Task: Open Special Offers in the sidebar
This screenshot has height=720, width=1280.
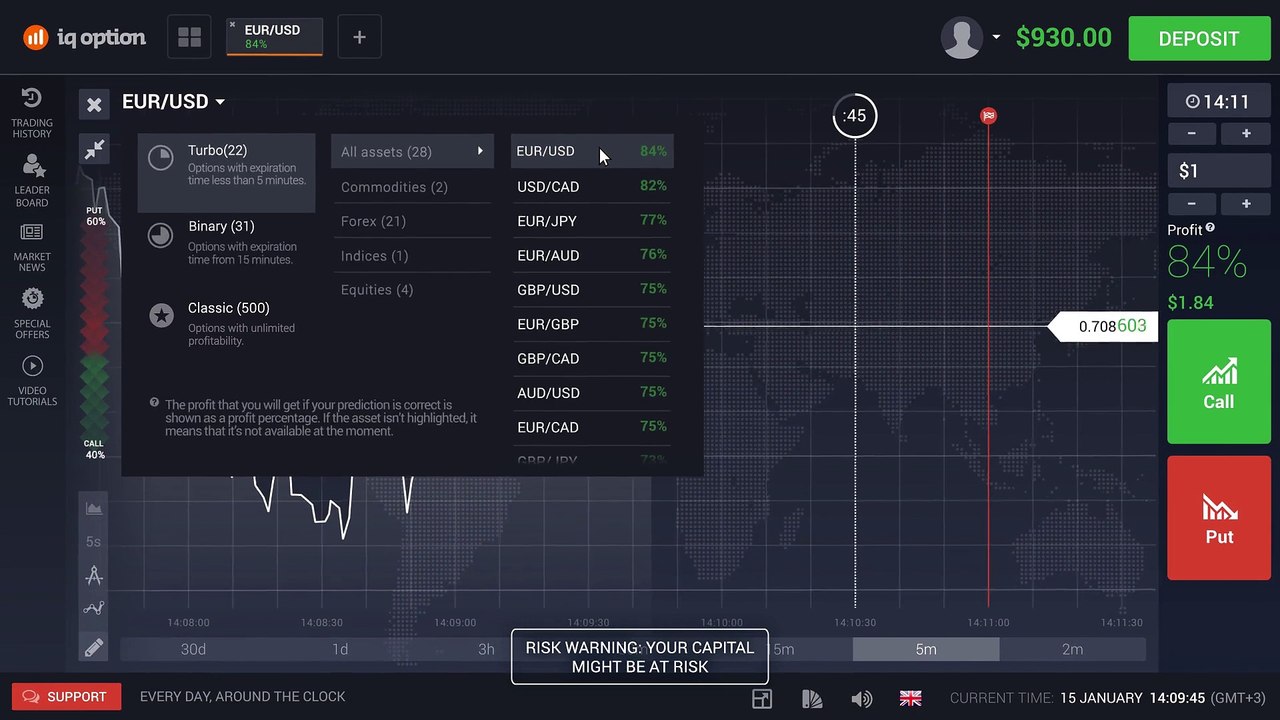Action: click(32, 314)
